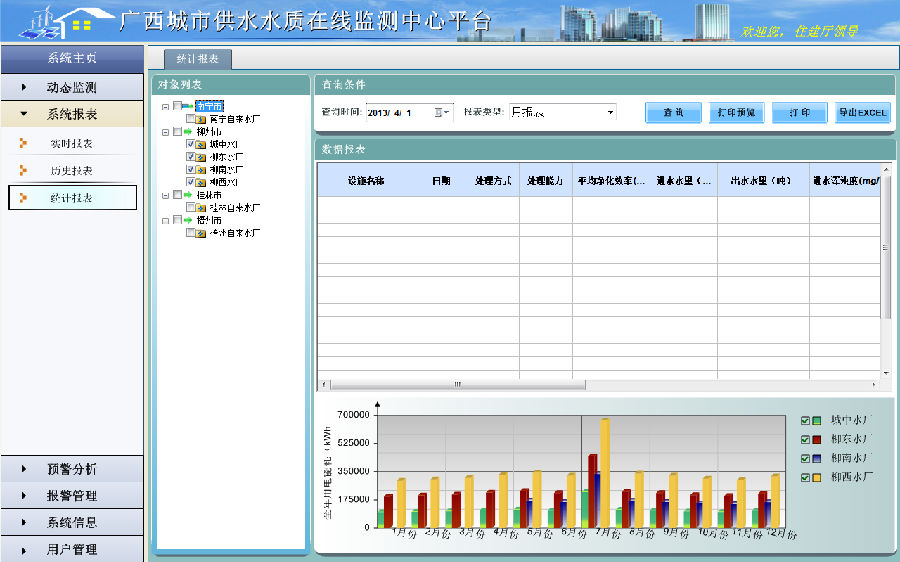The image size is (900, 562).
Task: Click the green arrow icon beside 柳州市
Action: coord(188,132)
